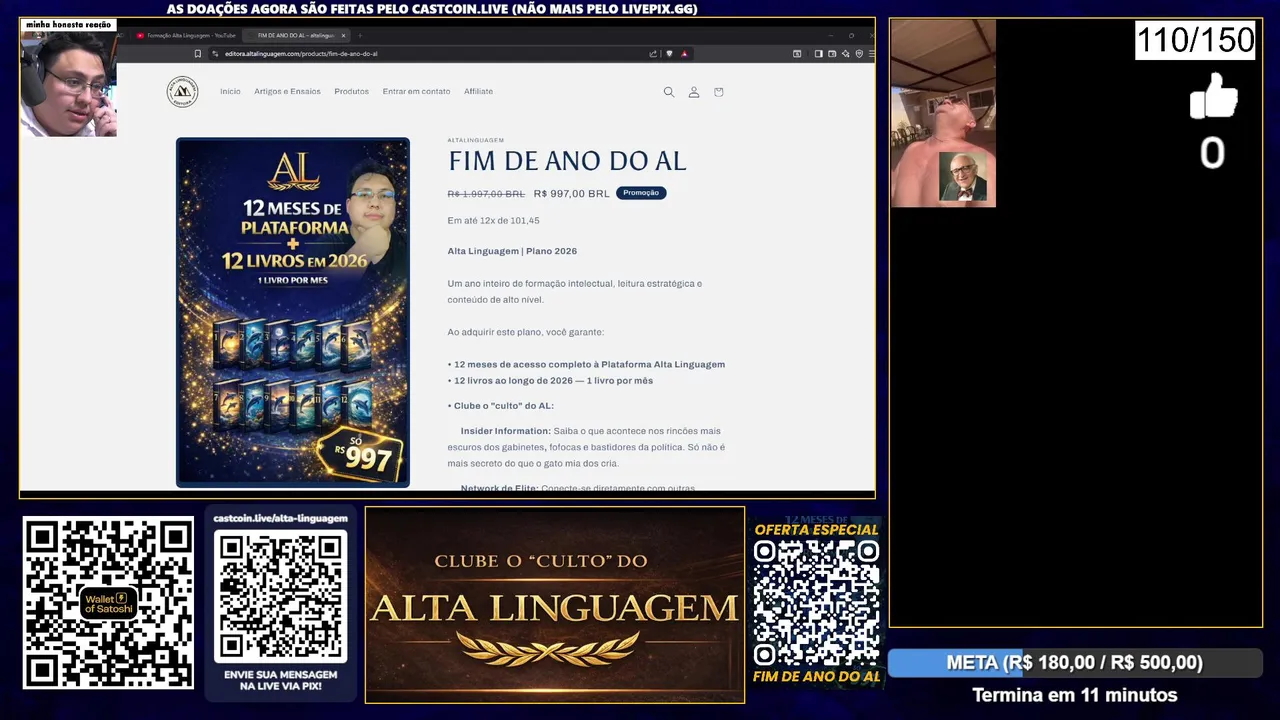Go to the Início menu link
The width and height of the screenshot is (1280, 720).
tap(230, 92)
